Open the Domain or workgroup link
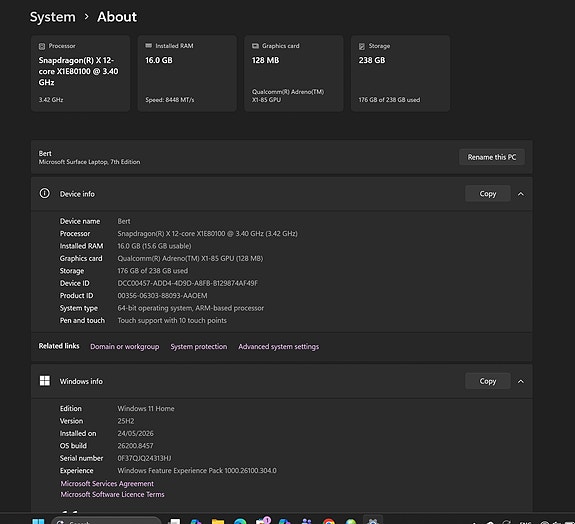The image size is (575, 524). 125,347
